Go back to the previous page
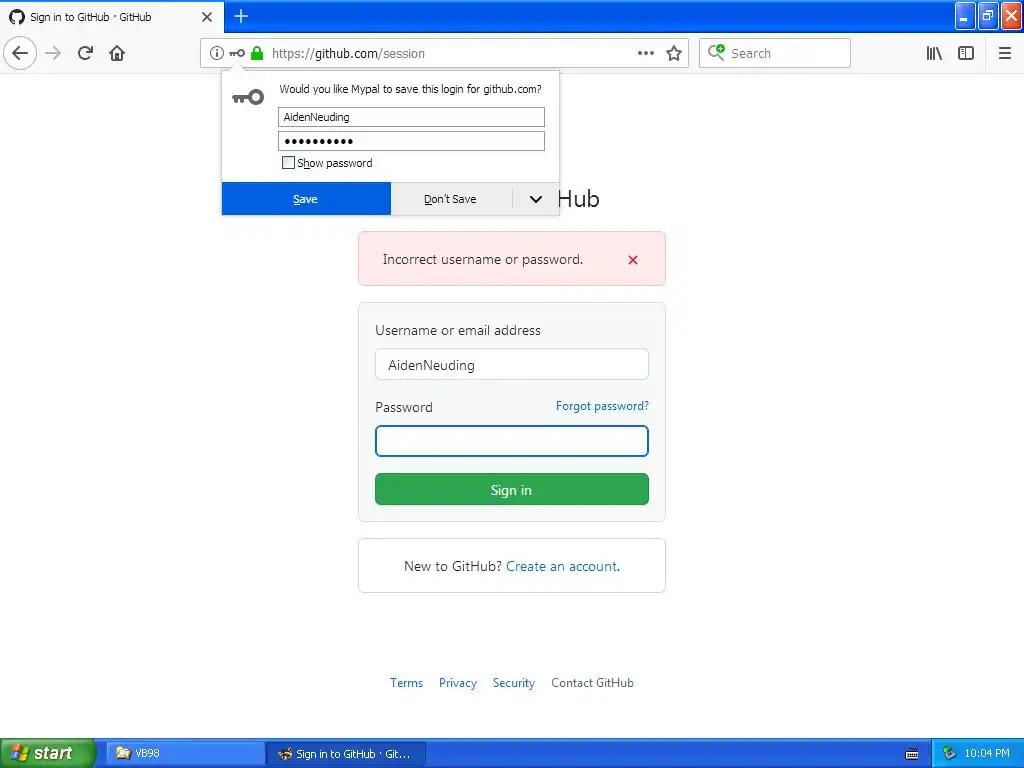This screenshot has height=768, width=1024. point(20,53)
